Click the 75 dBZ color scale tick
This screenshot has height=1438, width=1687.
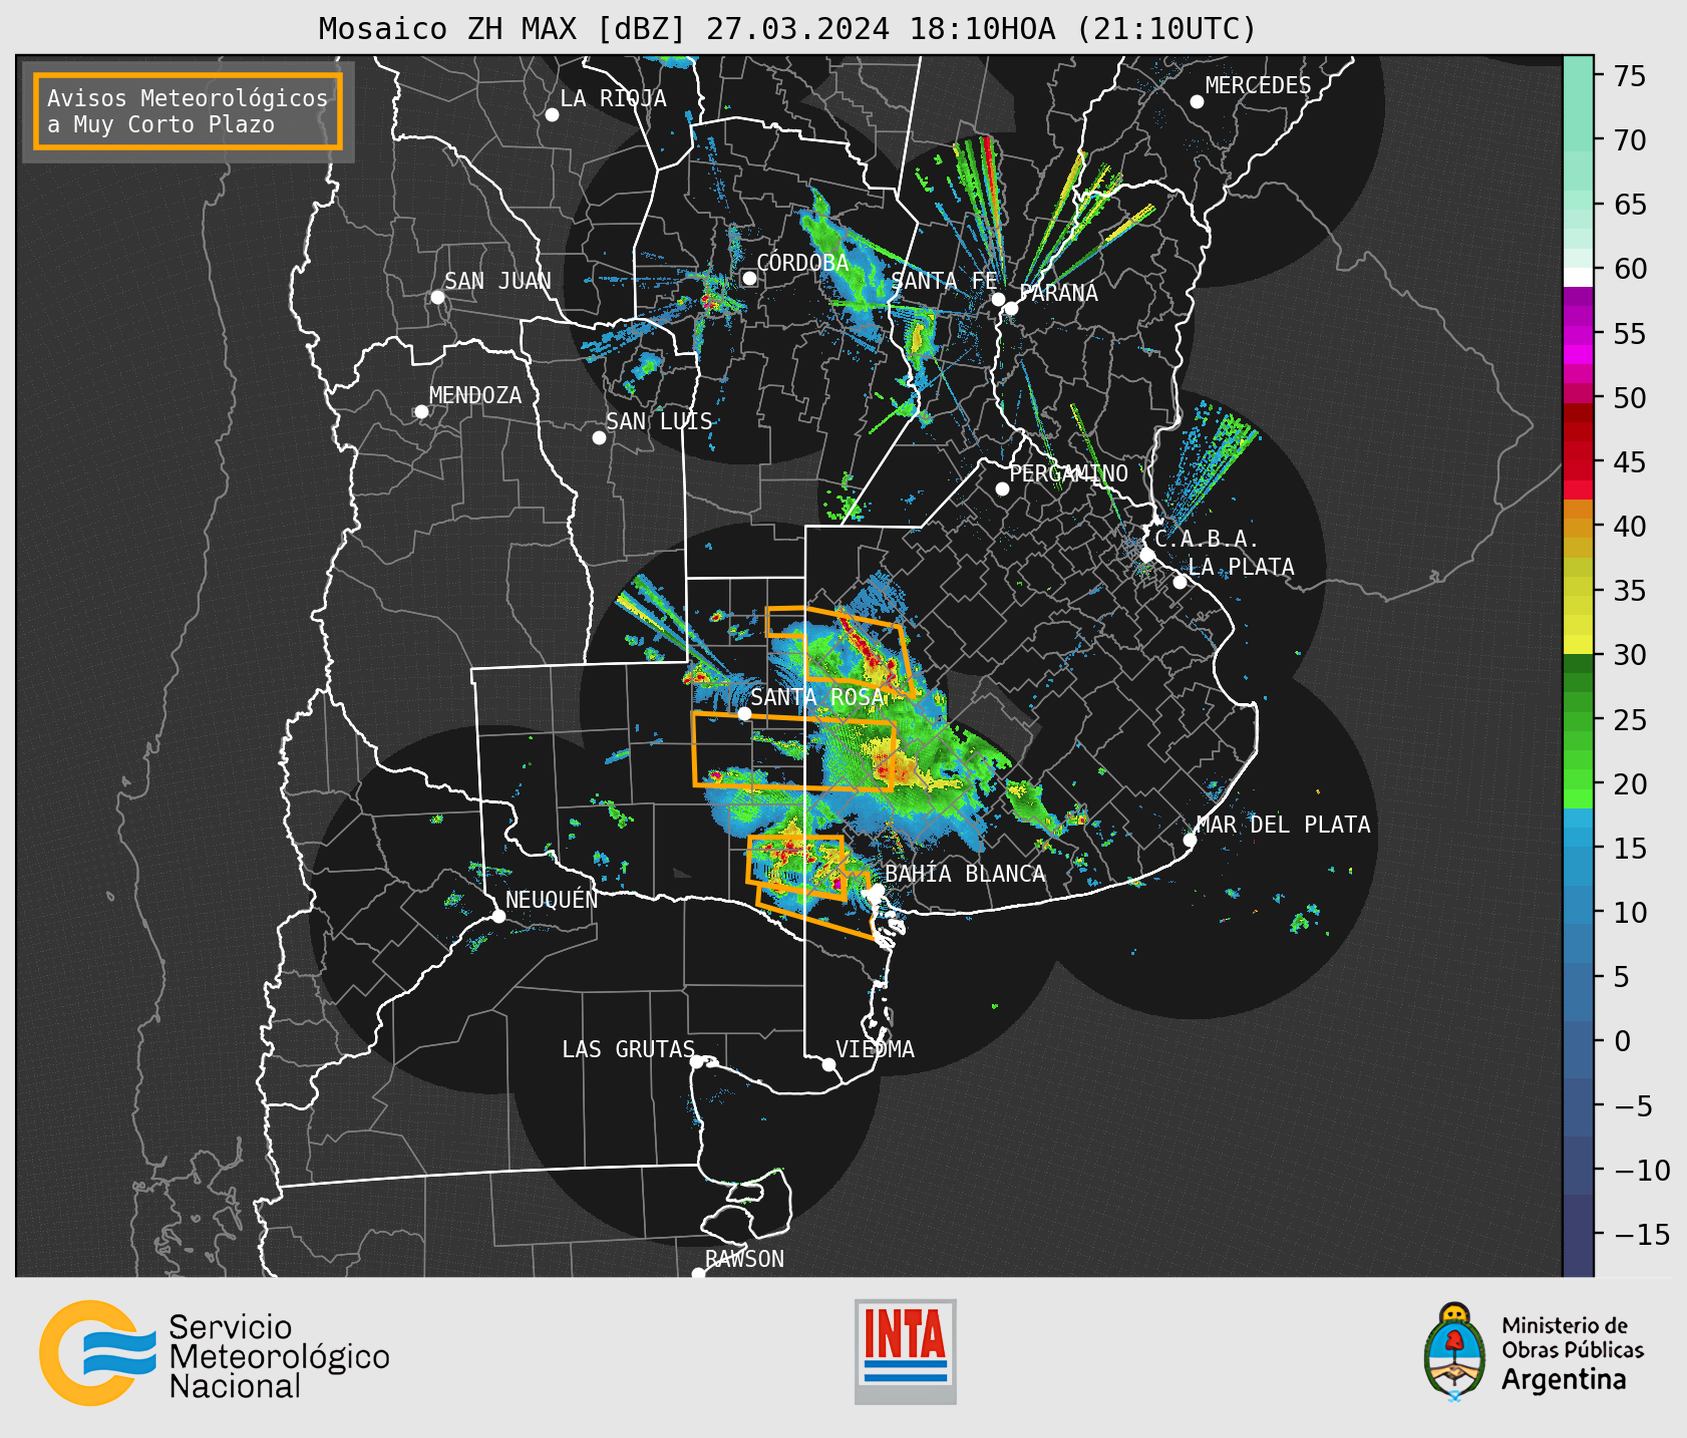[1631, 76]
